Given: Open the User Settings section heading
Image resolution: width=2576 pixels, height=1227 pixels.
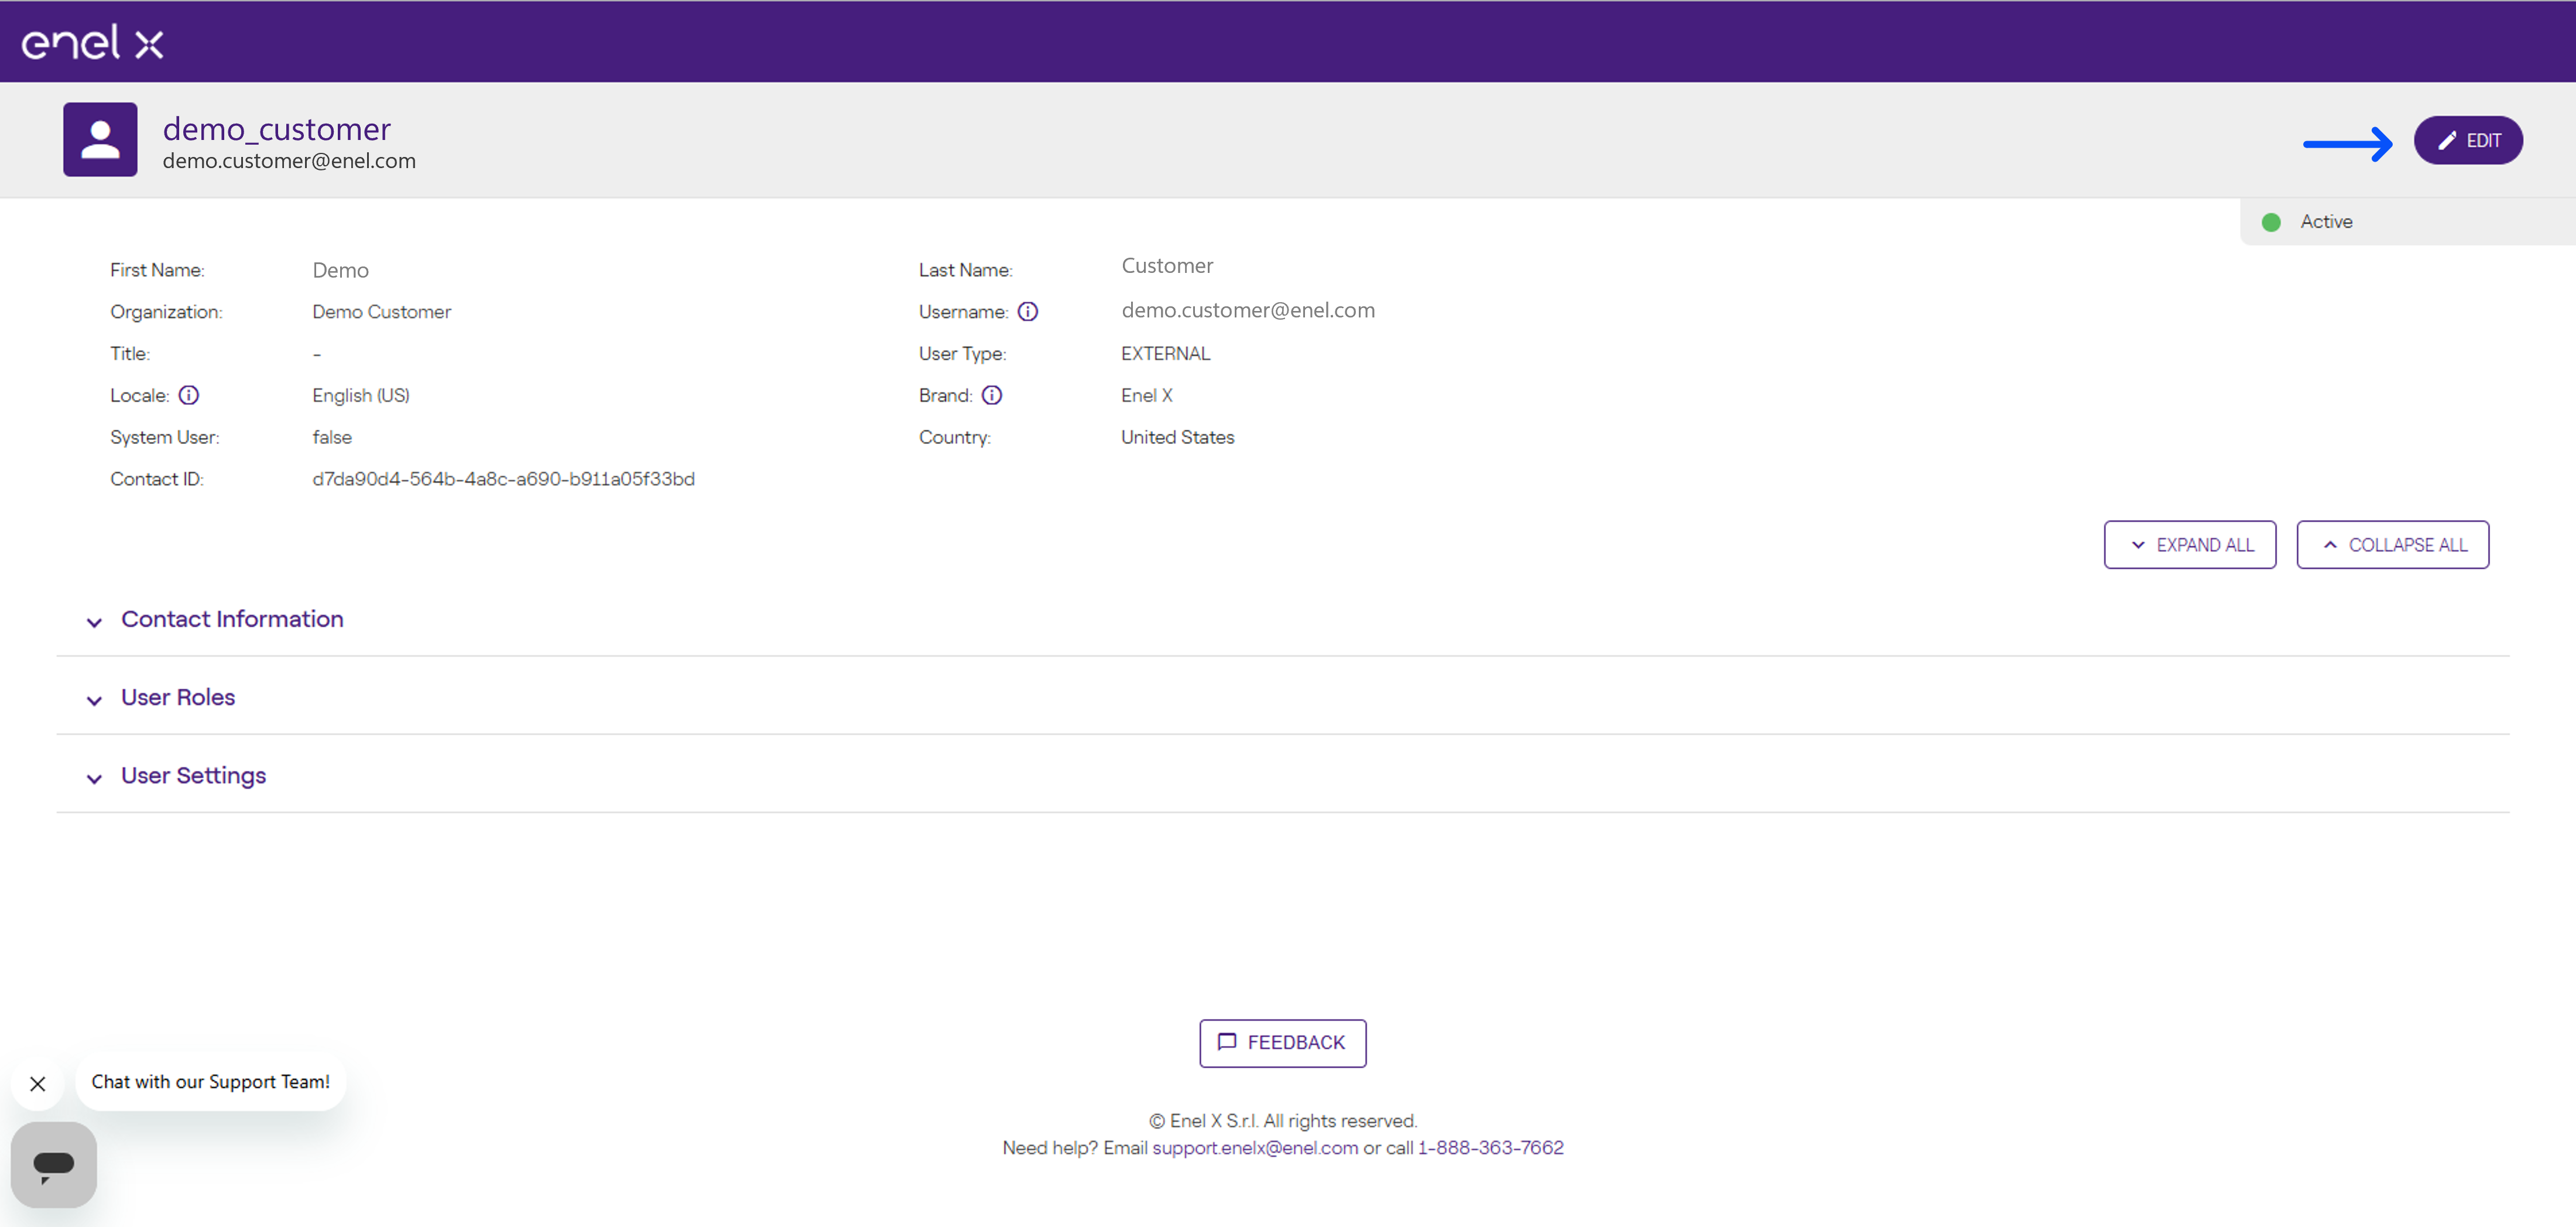Looking at the screenshot, I should (193, 776).
